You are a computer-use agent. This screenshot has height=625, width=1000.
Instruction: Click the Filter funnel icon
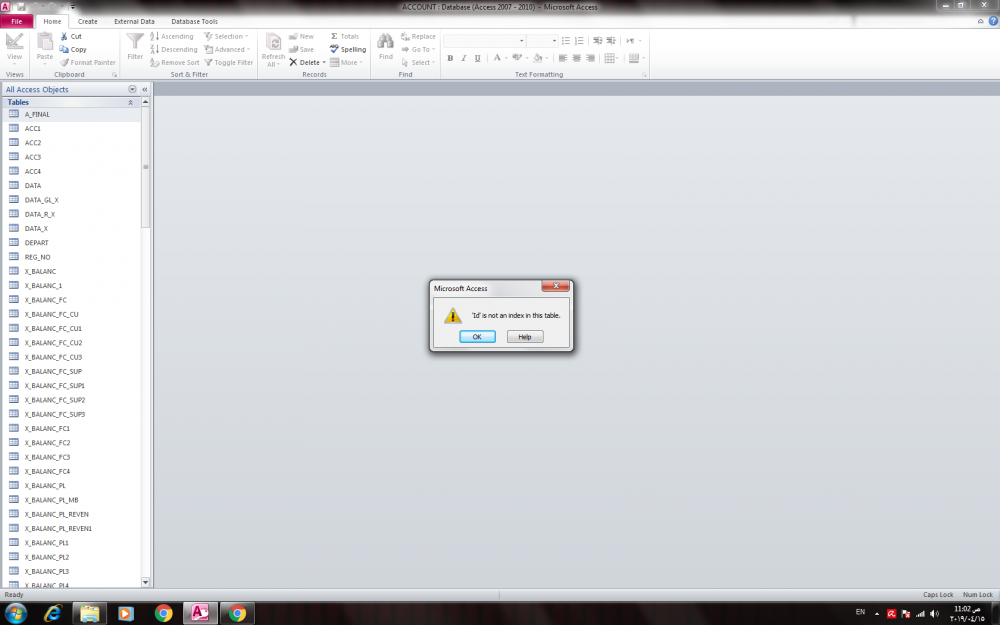(135, 42)
